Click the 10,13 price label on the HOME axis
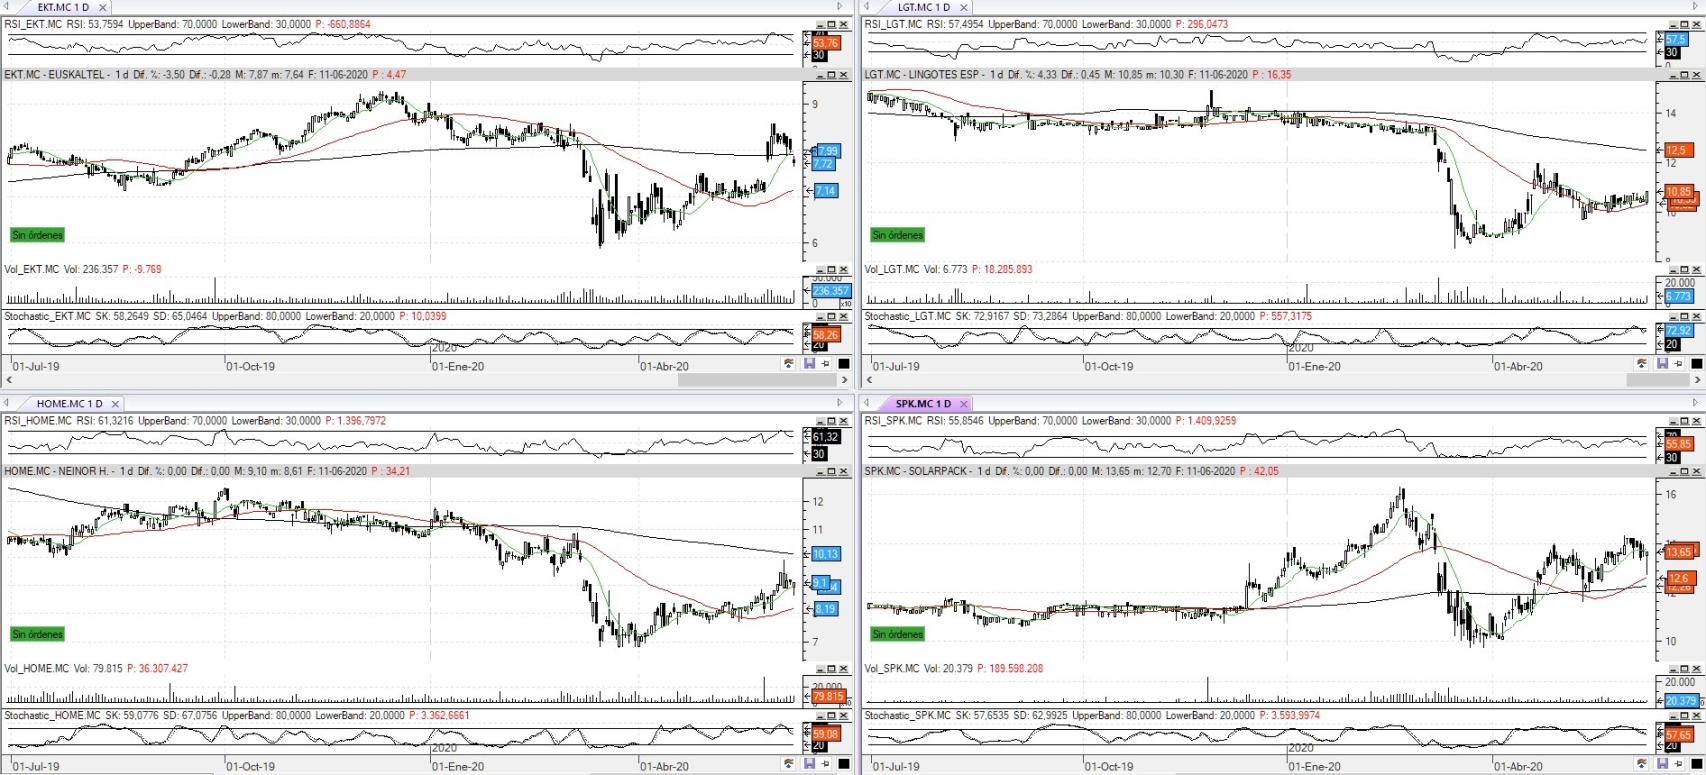 pos(826,554)
